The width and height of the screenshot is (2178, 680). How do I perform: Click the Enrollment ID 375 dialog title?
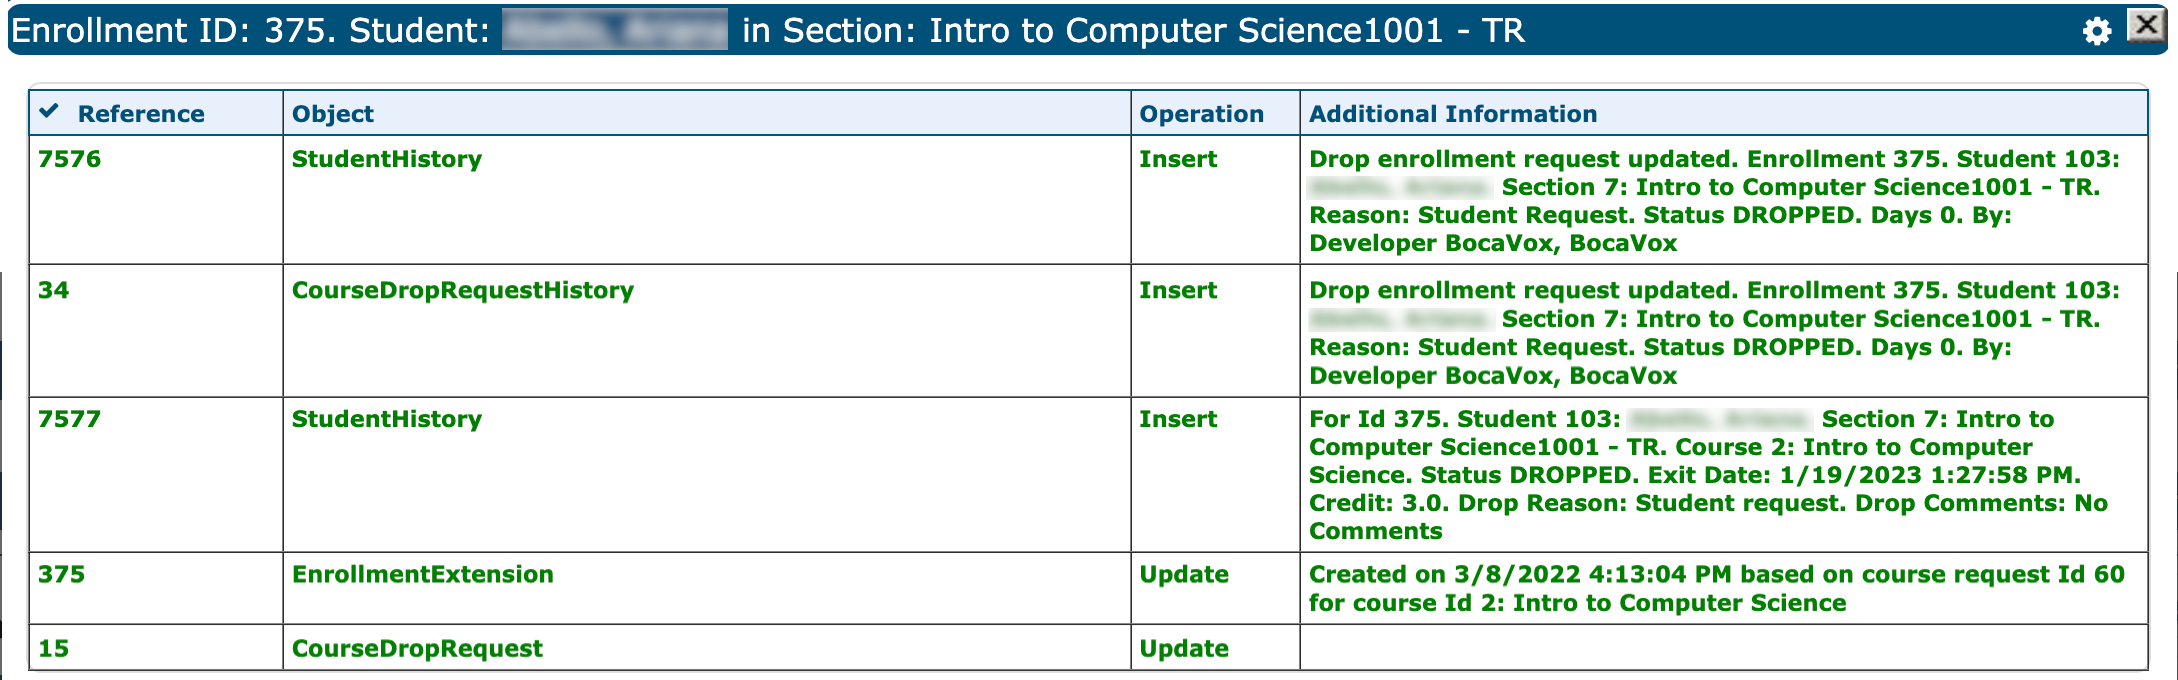click(250, 31)
